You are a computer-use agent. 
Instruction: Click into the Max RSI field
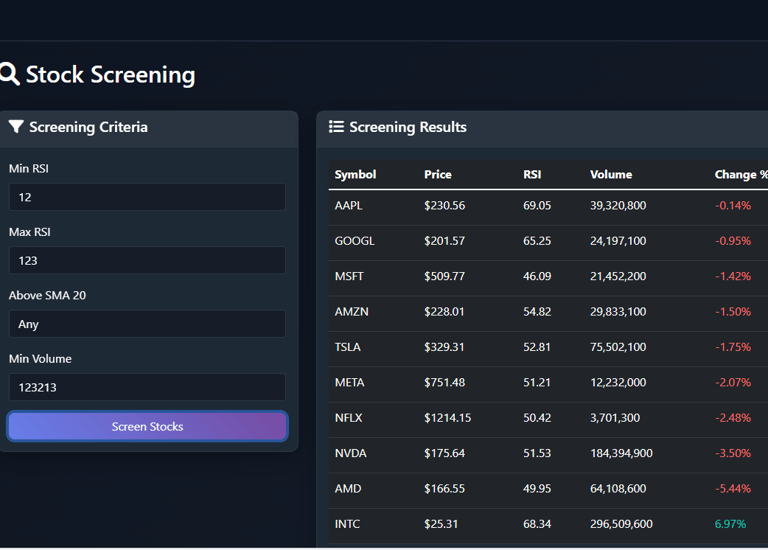click(147, 260)
